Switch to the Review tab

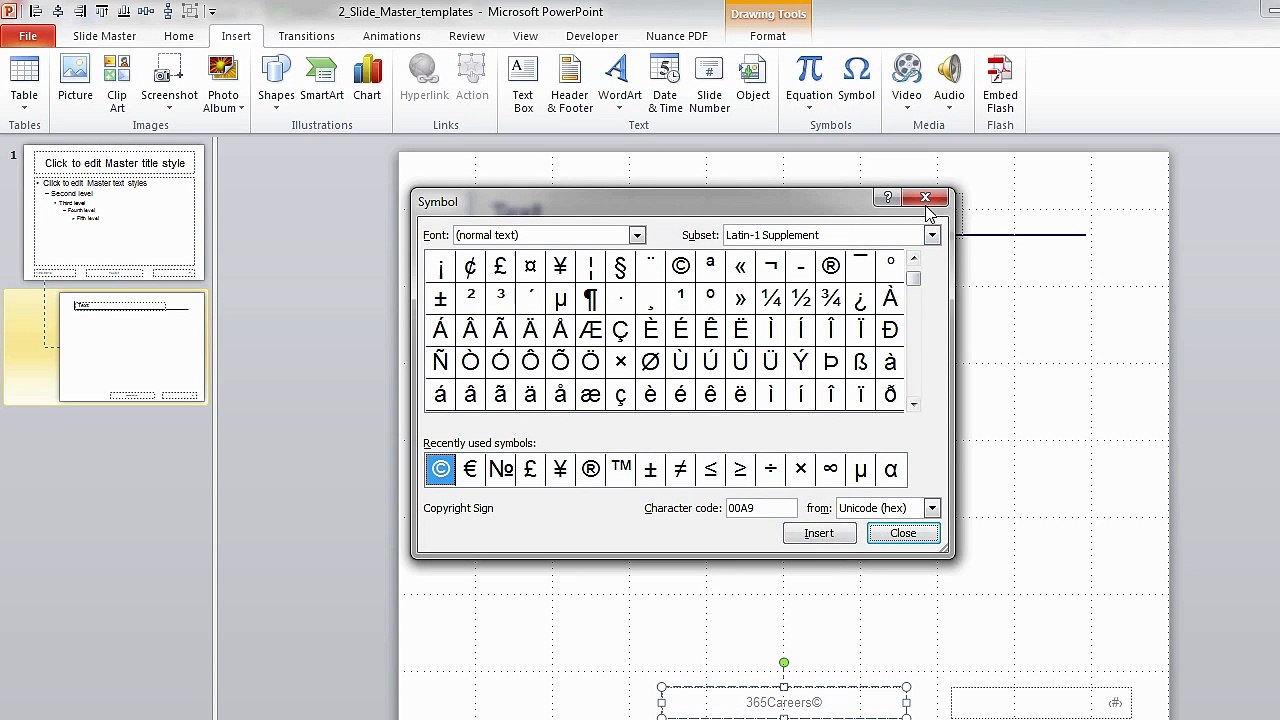[x=467, y=36]
